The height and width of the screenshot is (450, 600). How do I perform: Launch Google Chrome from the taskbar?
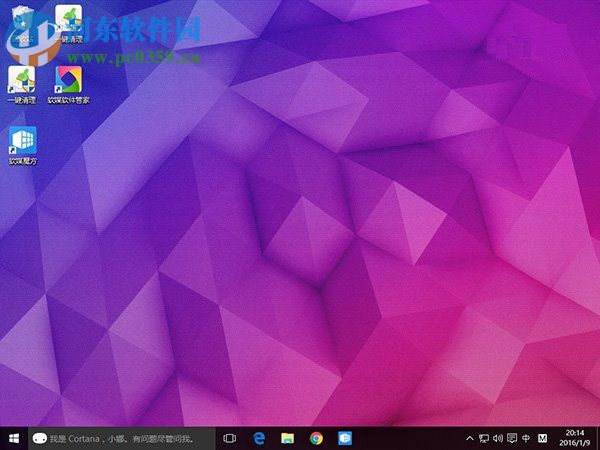coord(316,439)
